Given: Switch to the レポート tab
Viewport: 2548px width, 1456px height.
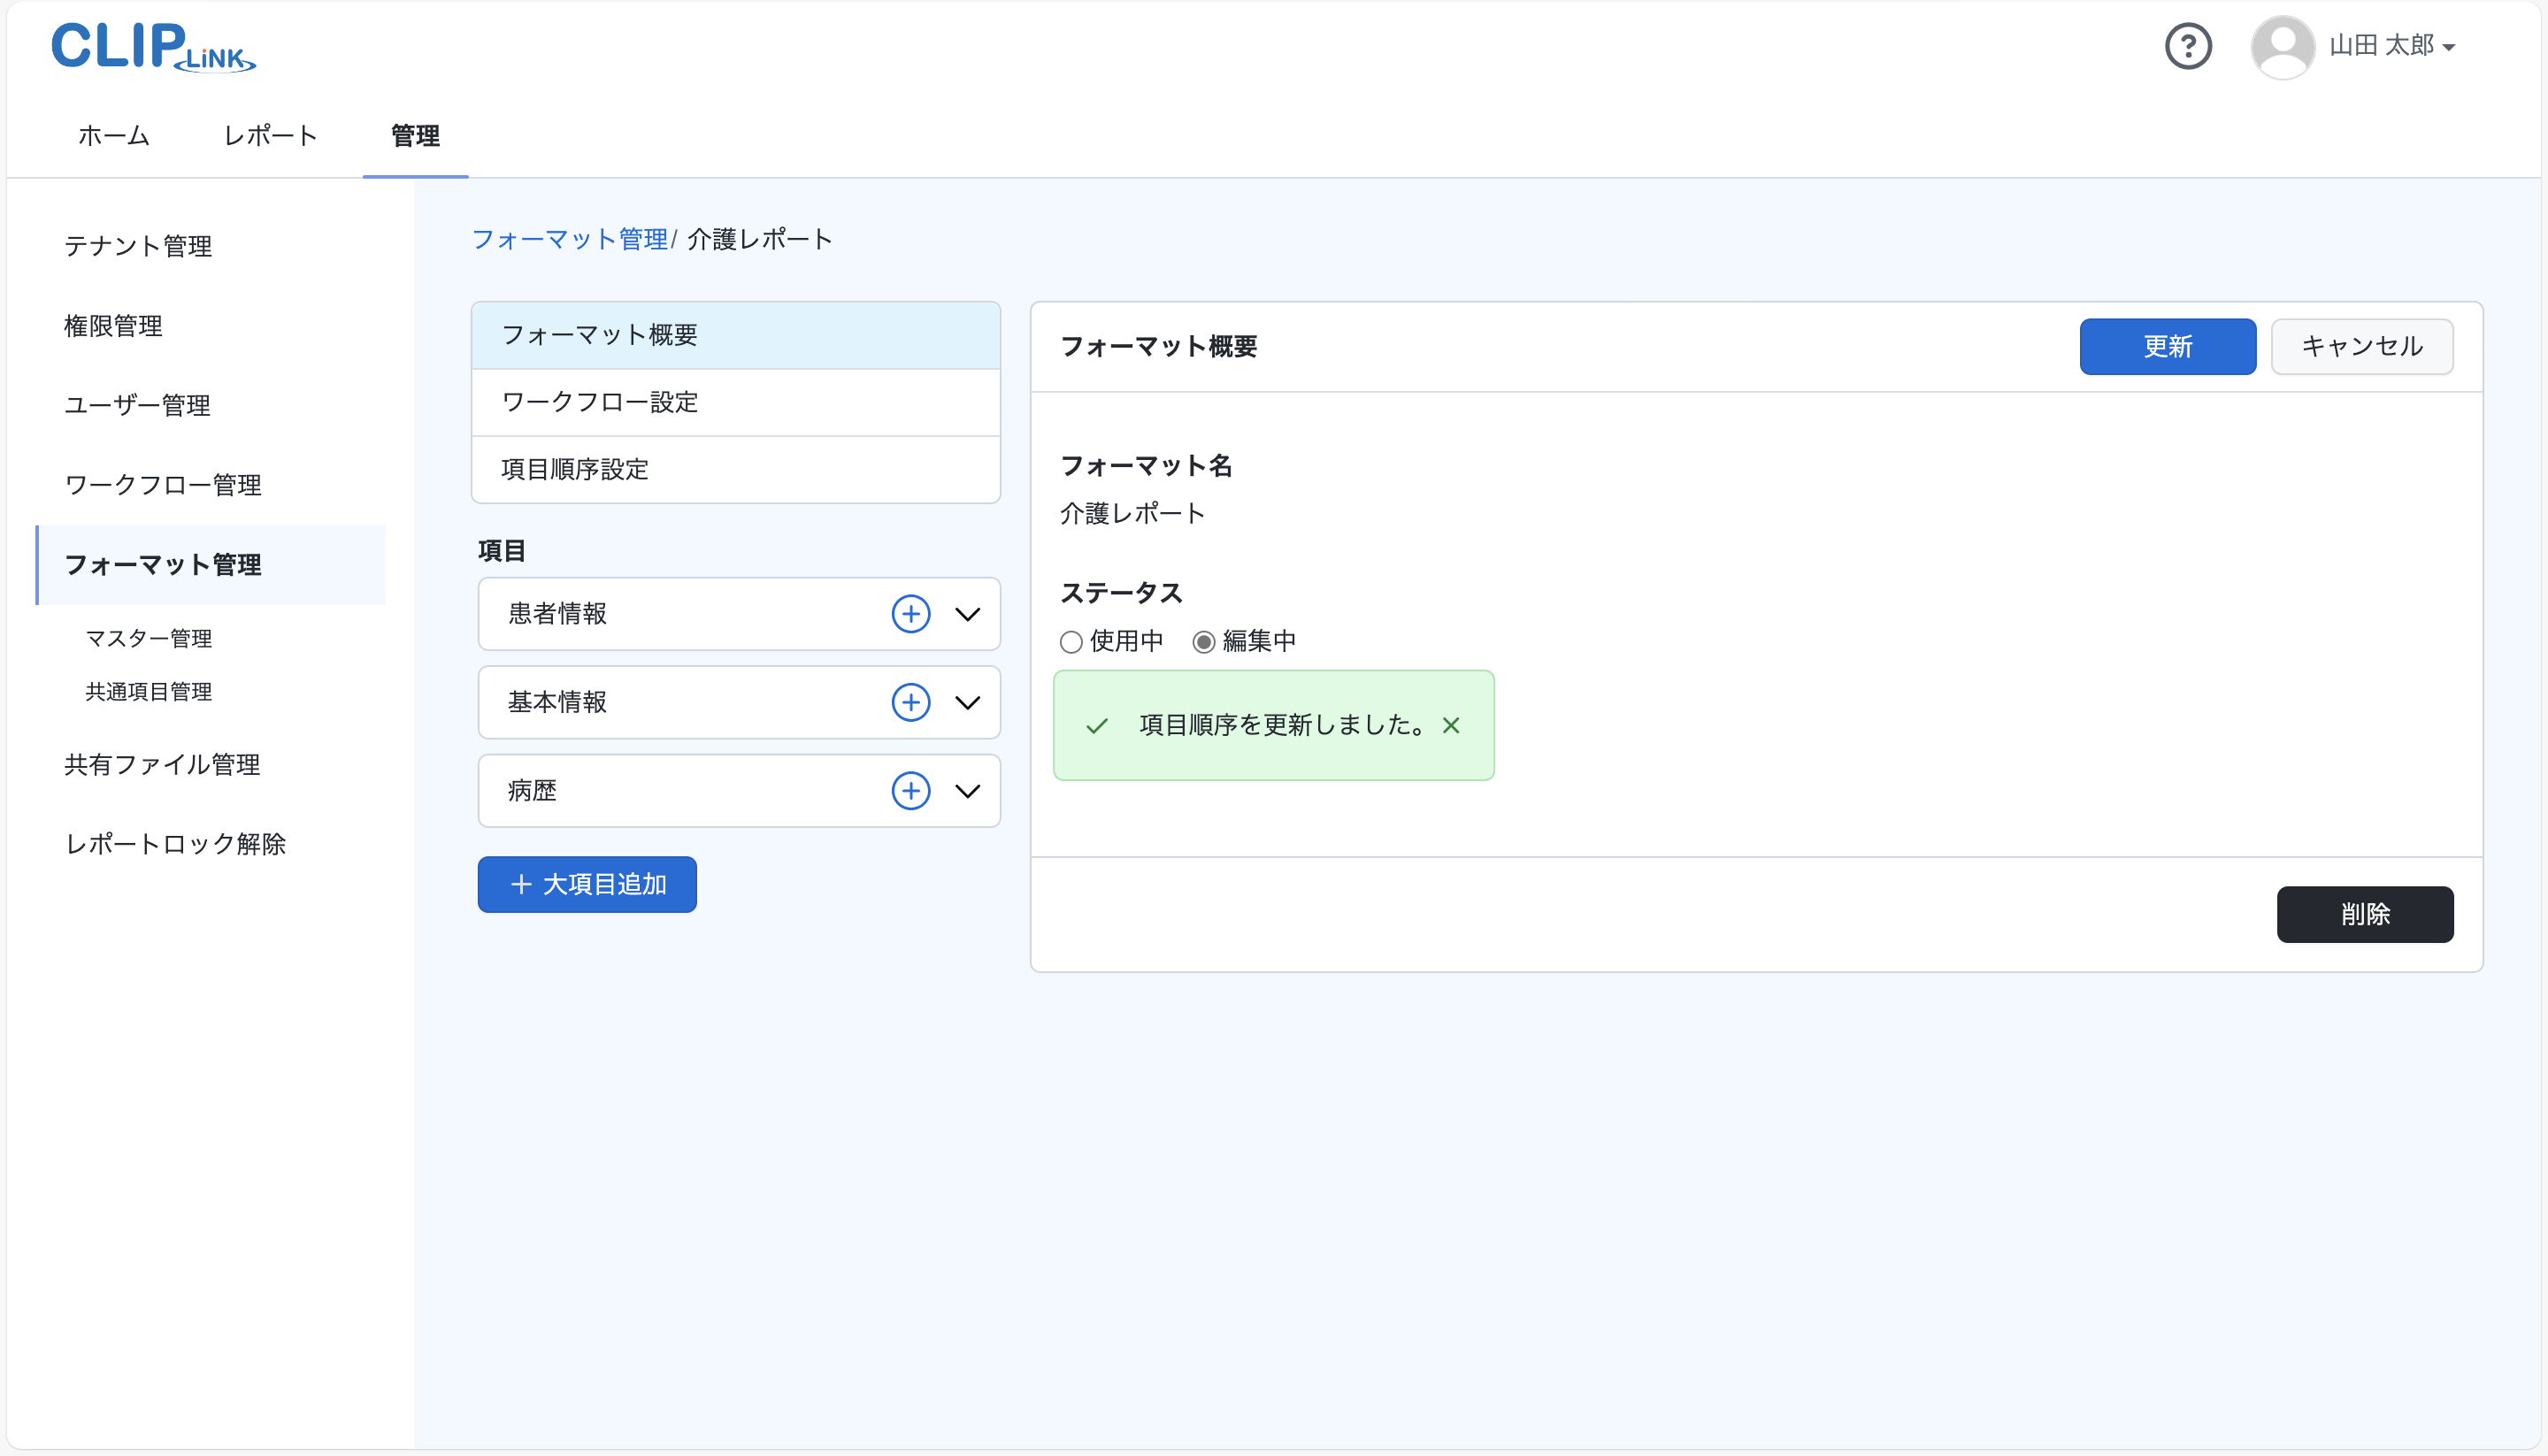Looking at the screenshot, I should pyautogui.click(x=270, y=136).
